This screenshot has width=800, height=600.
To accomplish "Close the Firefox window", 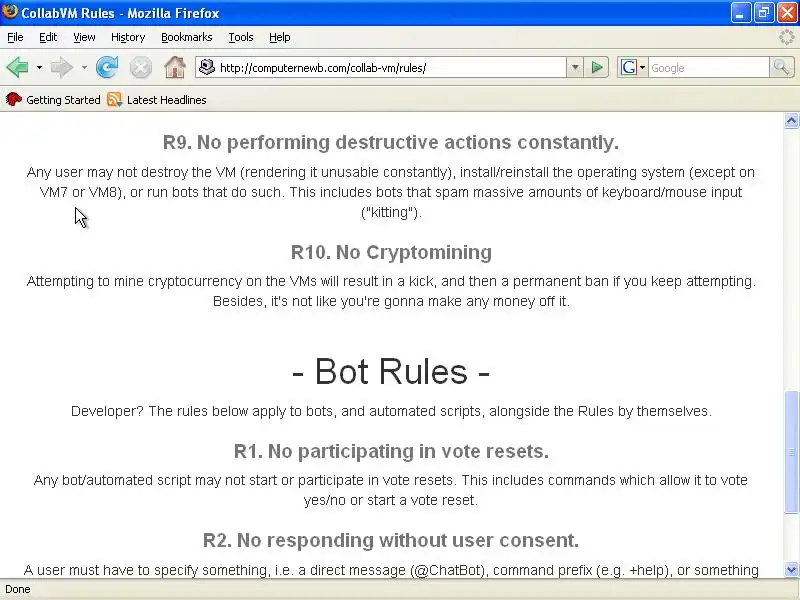I will coord(787,12).
